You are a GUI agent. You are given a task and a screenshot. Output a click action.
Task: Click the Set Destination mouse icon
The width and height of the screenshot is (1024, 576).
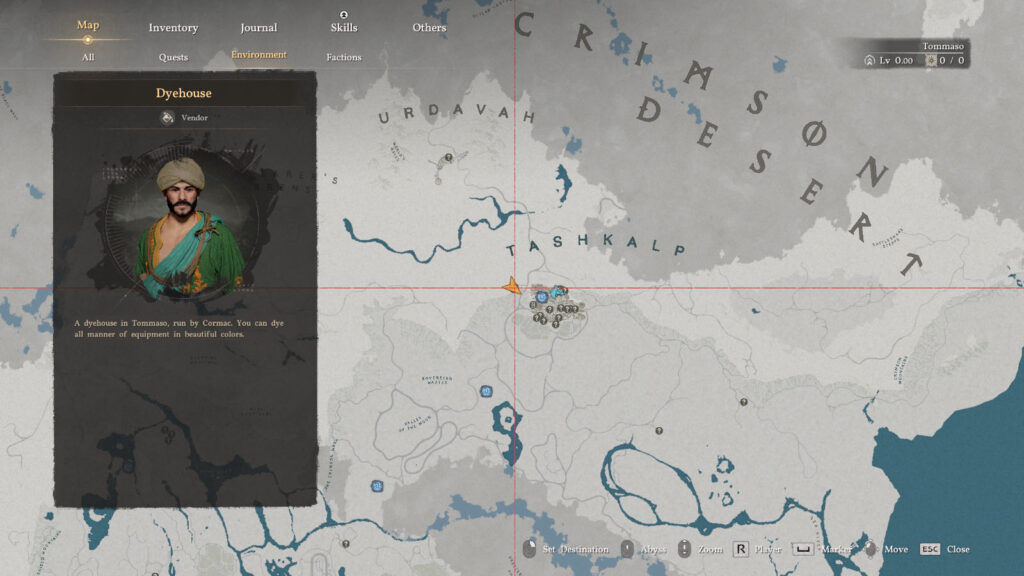click(530, 549)
